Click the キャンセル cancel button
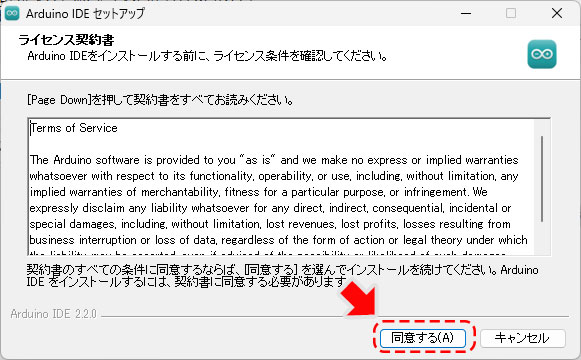This screenshot has width=581, height=360. 523,338
